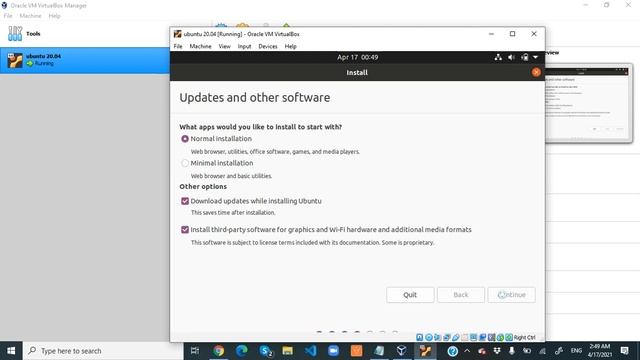Open VirtualBox Manager cube icon on taskbar
Viewport: 640px width, 360px height.
pyautogui.click(x=402, y=351)
